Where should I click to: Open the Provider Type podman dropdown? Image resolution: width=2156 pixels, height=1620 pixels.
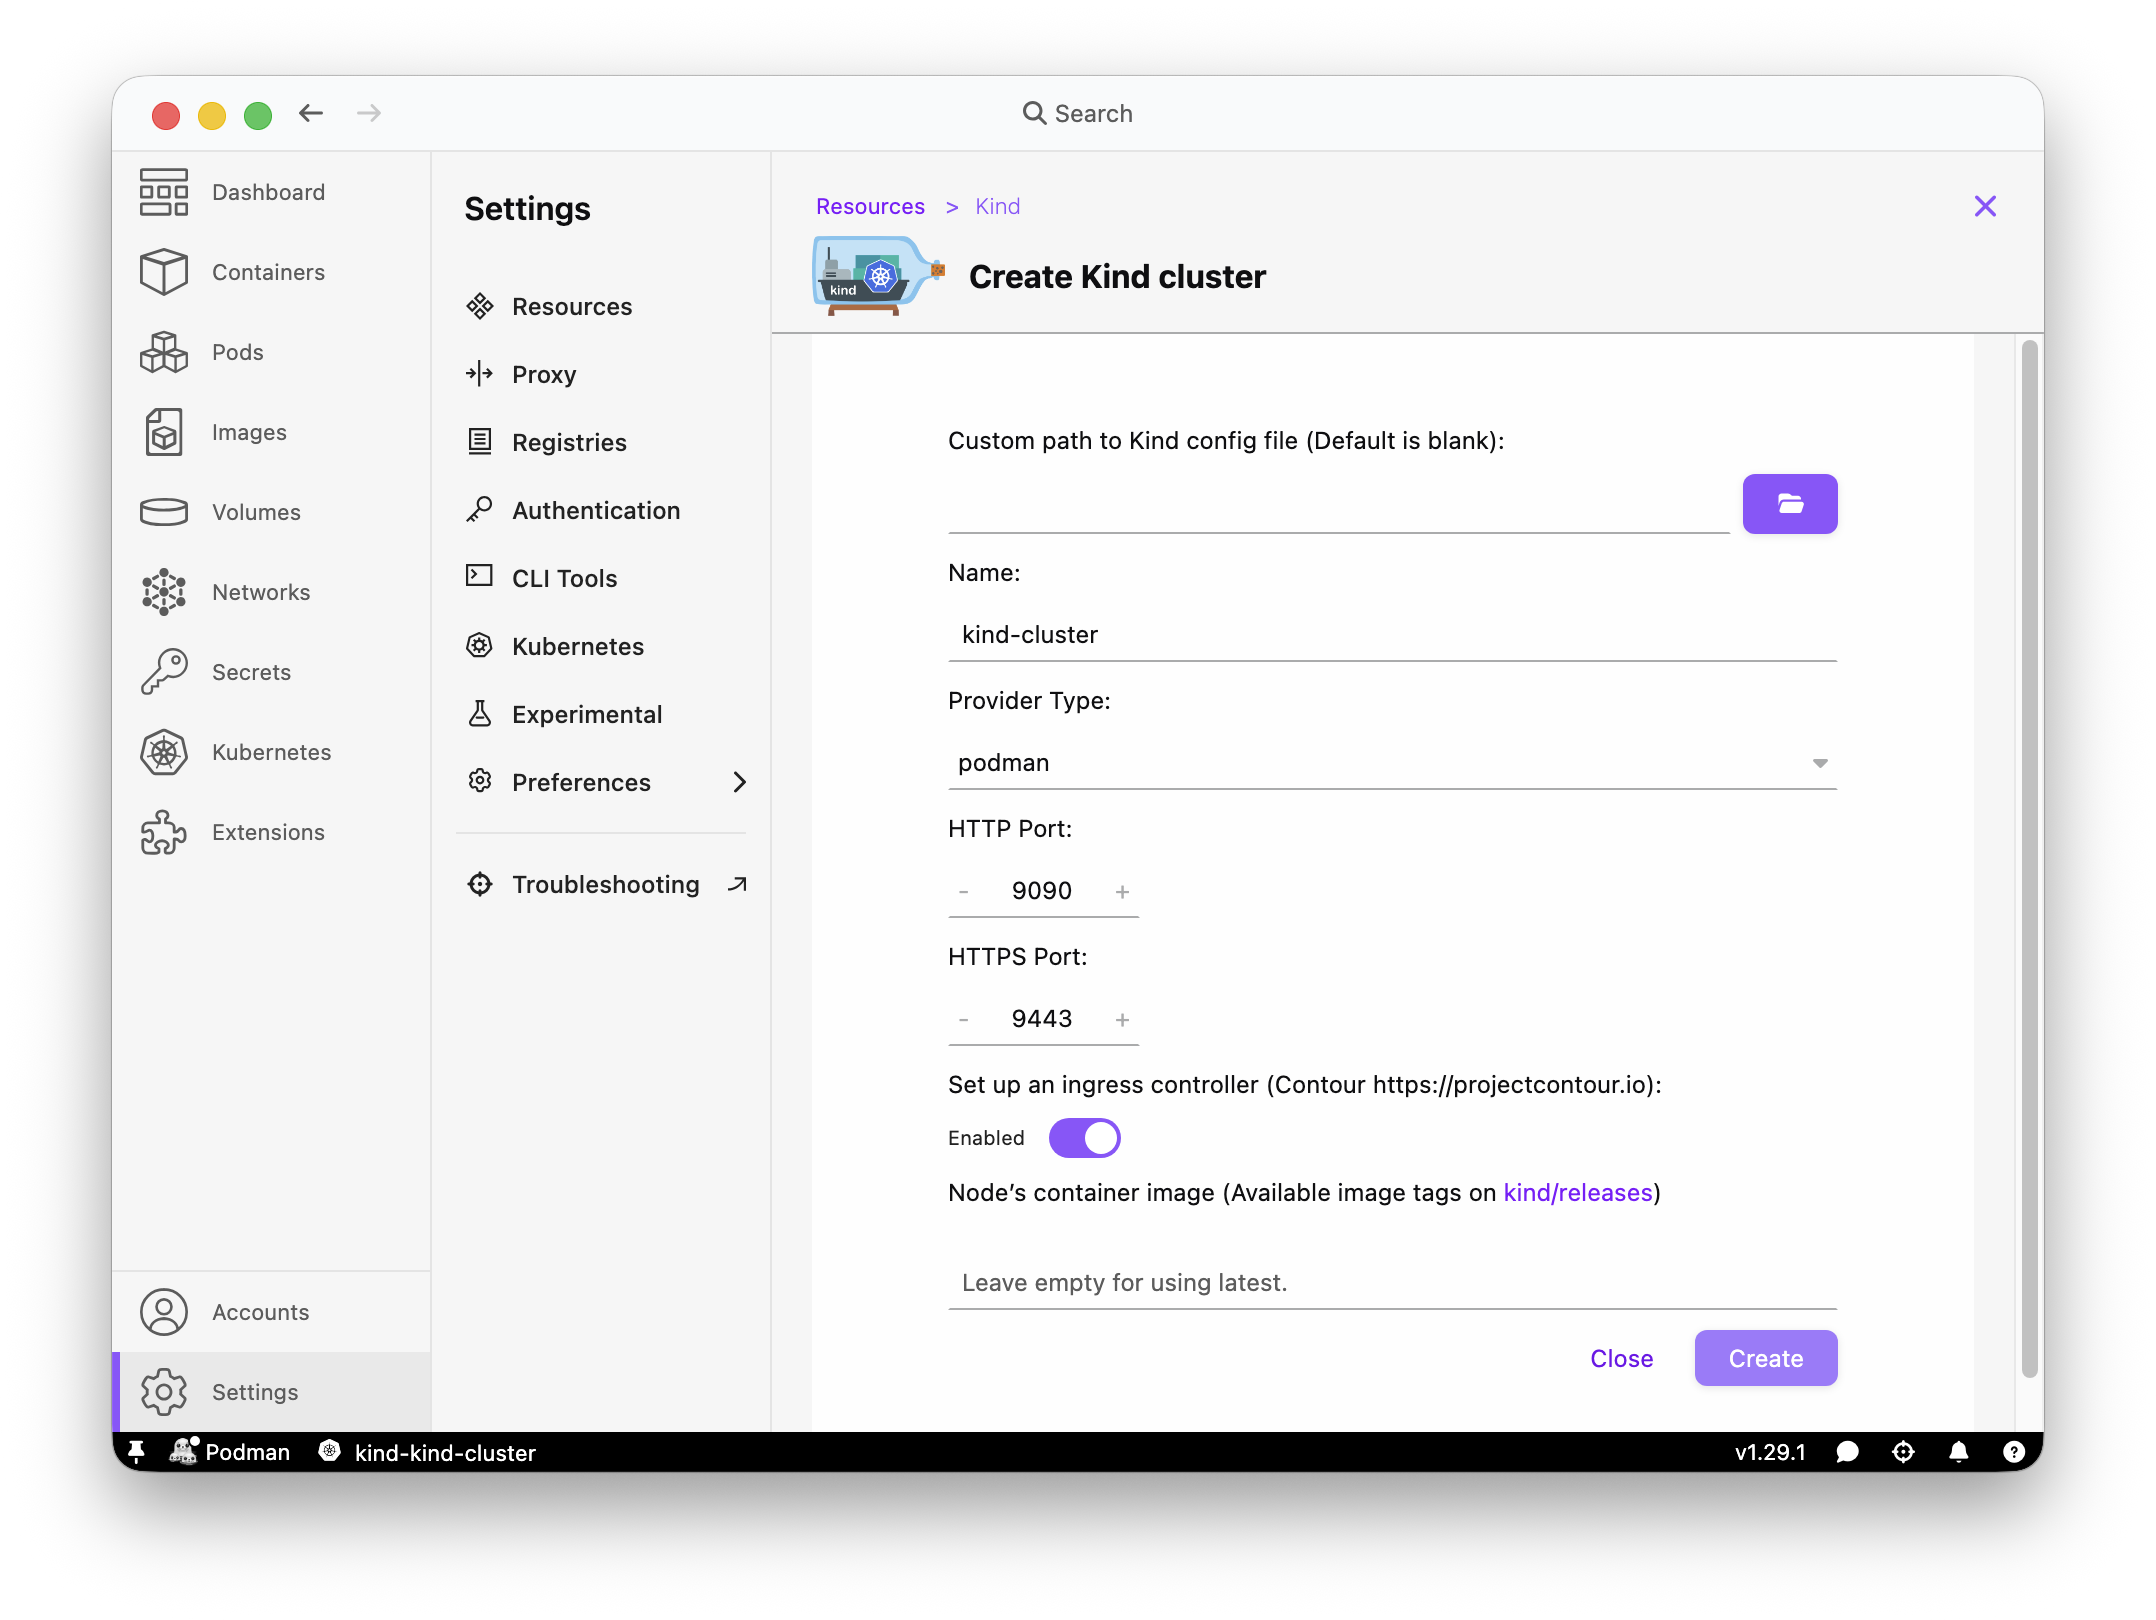click(x=1392, y=763)
